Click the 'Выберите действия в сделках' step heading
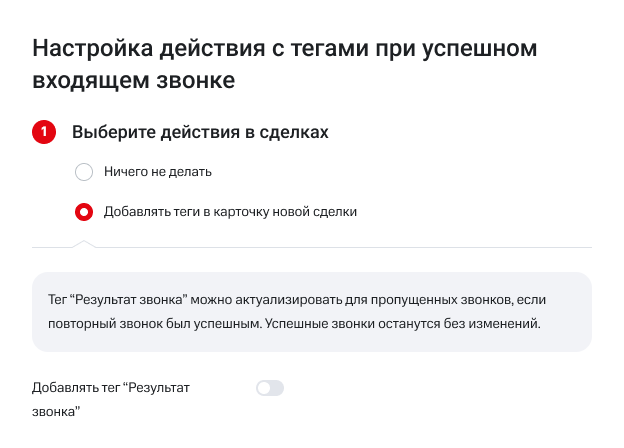 200,132
